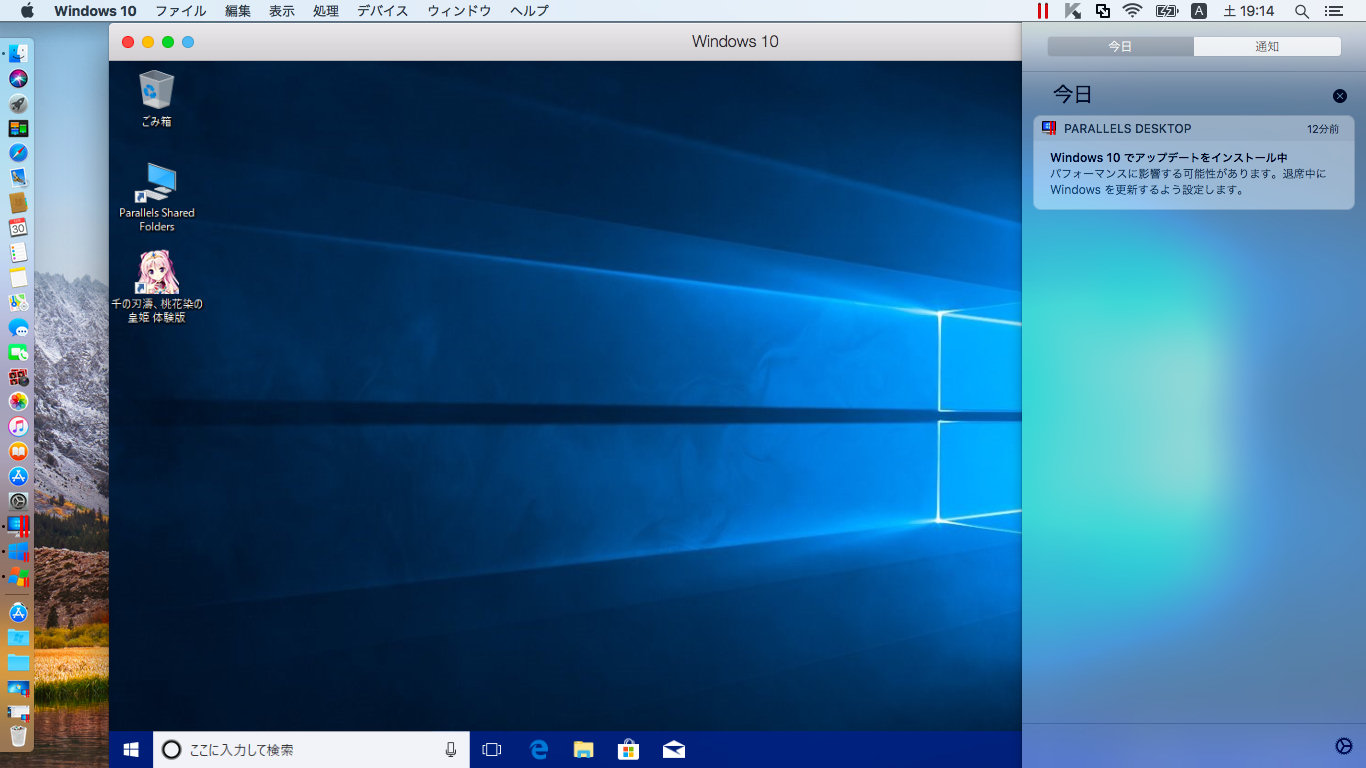Viewport: 1366px width, 768px height.
Task: Click the Kaspersky icon in the menu bar
Action: (1073, 11)
